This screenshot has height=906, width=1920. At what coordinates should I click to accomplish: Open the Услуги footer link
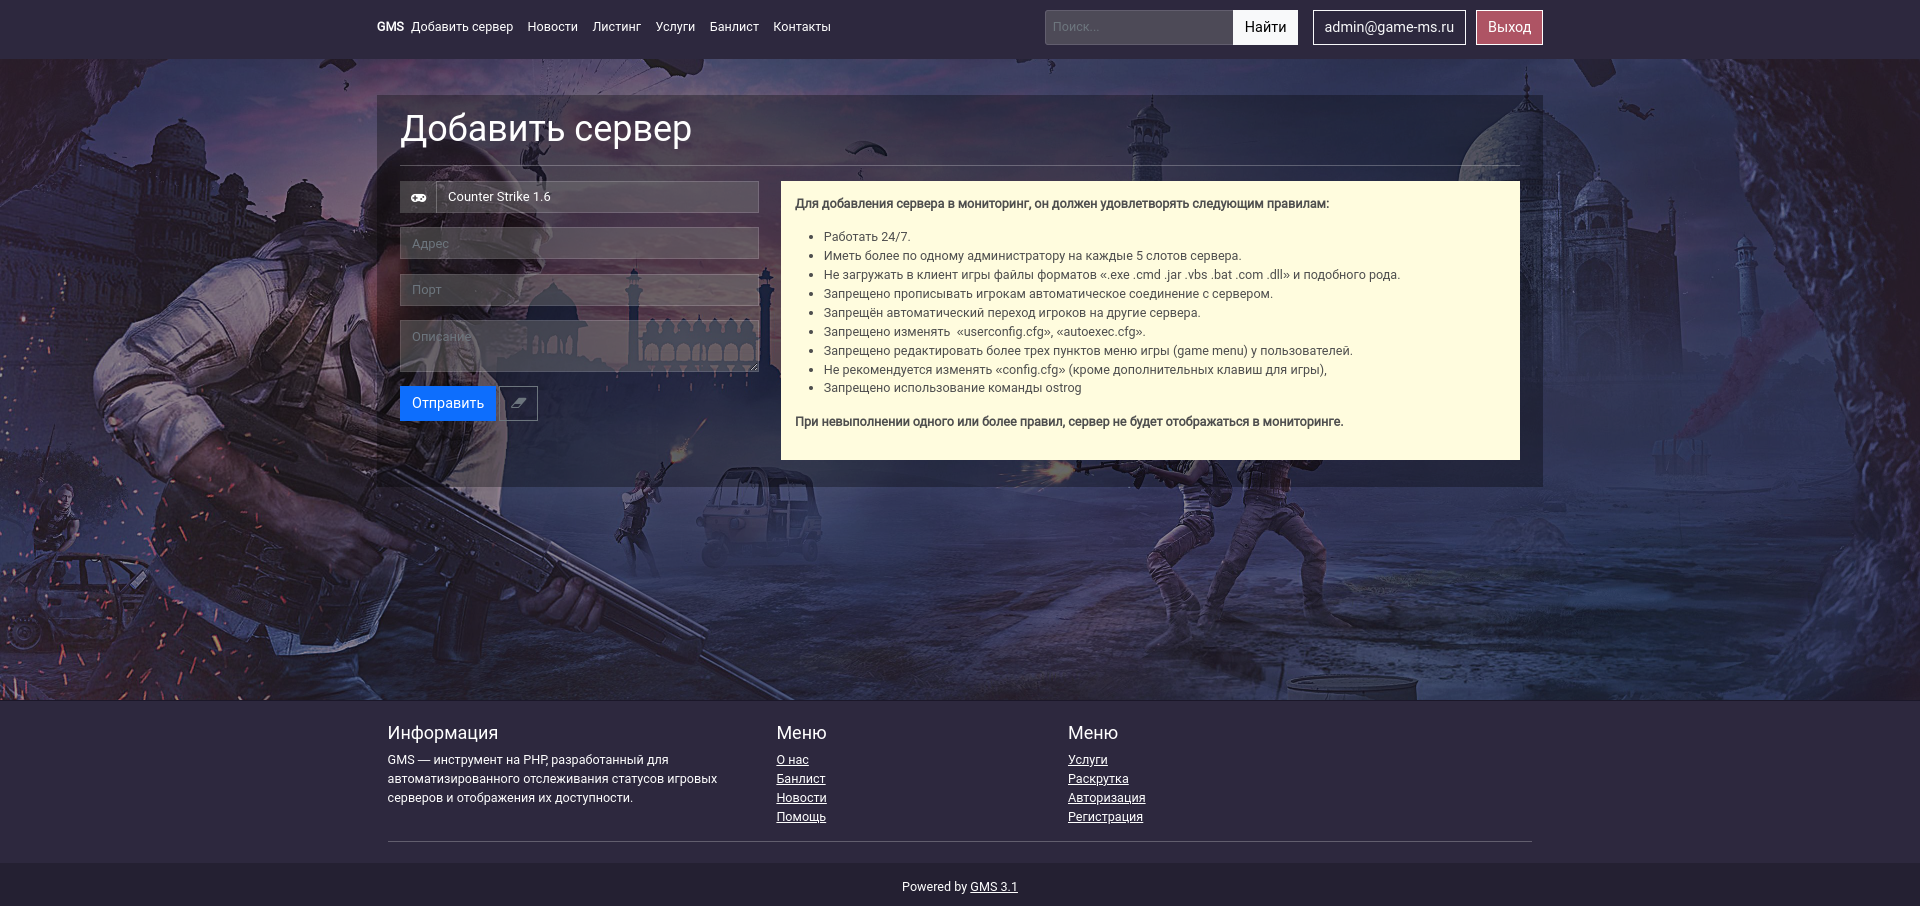[1088, 760]
